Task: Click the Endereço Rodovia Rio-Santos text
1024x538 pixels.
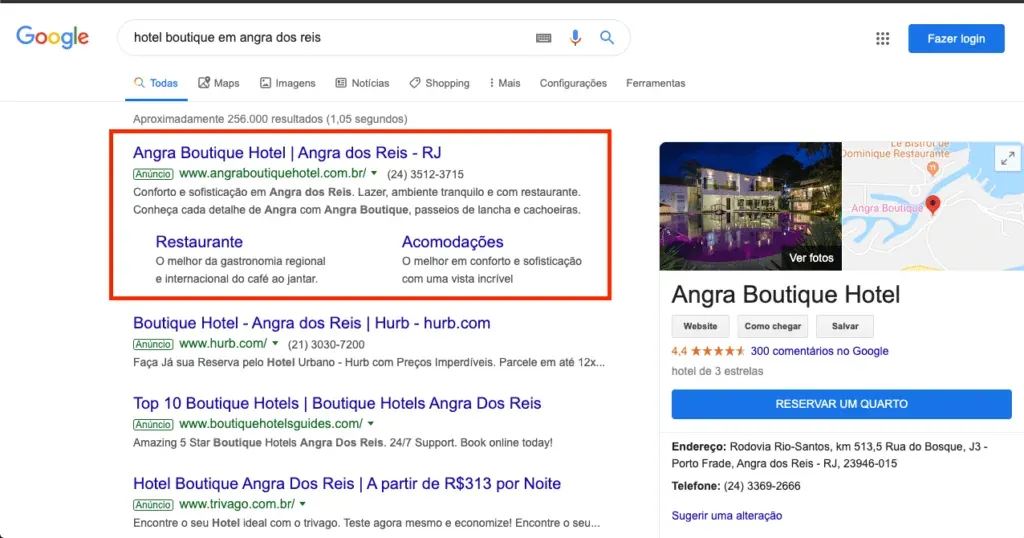Action: [x=829, y=455]
